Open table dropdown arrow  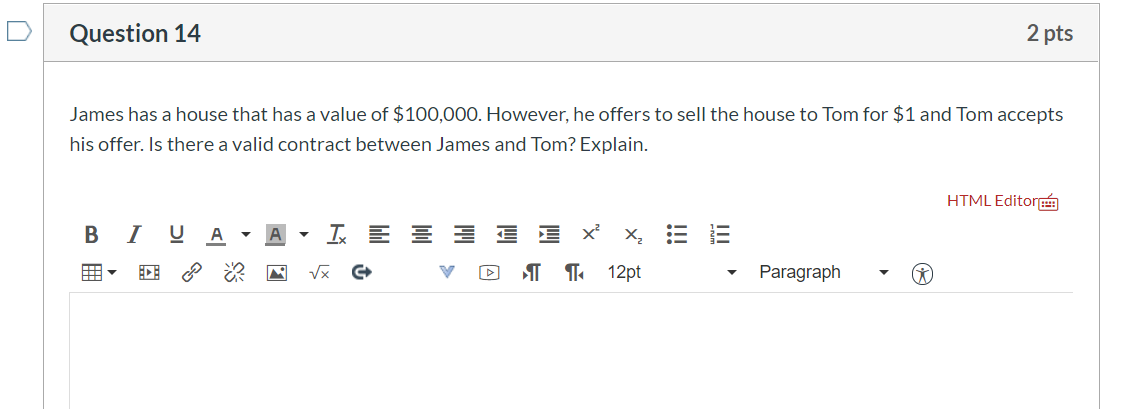[x=113, y=273]
